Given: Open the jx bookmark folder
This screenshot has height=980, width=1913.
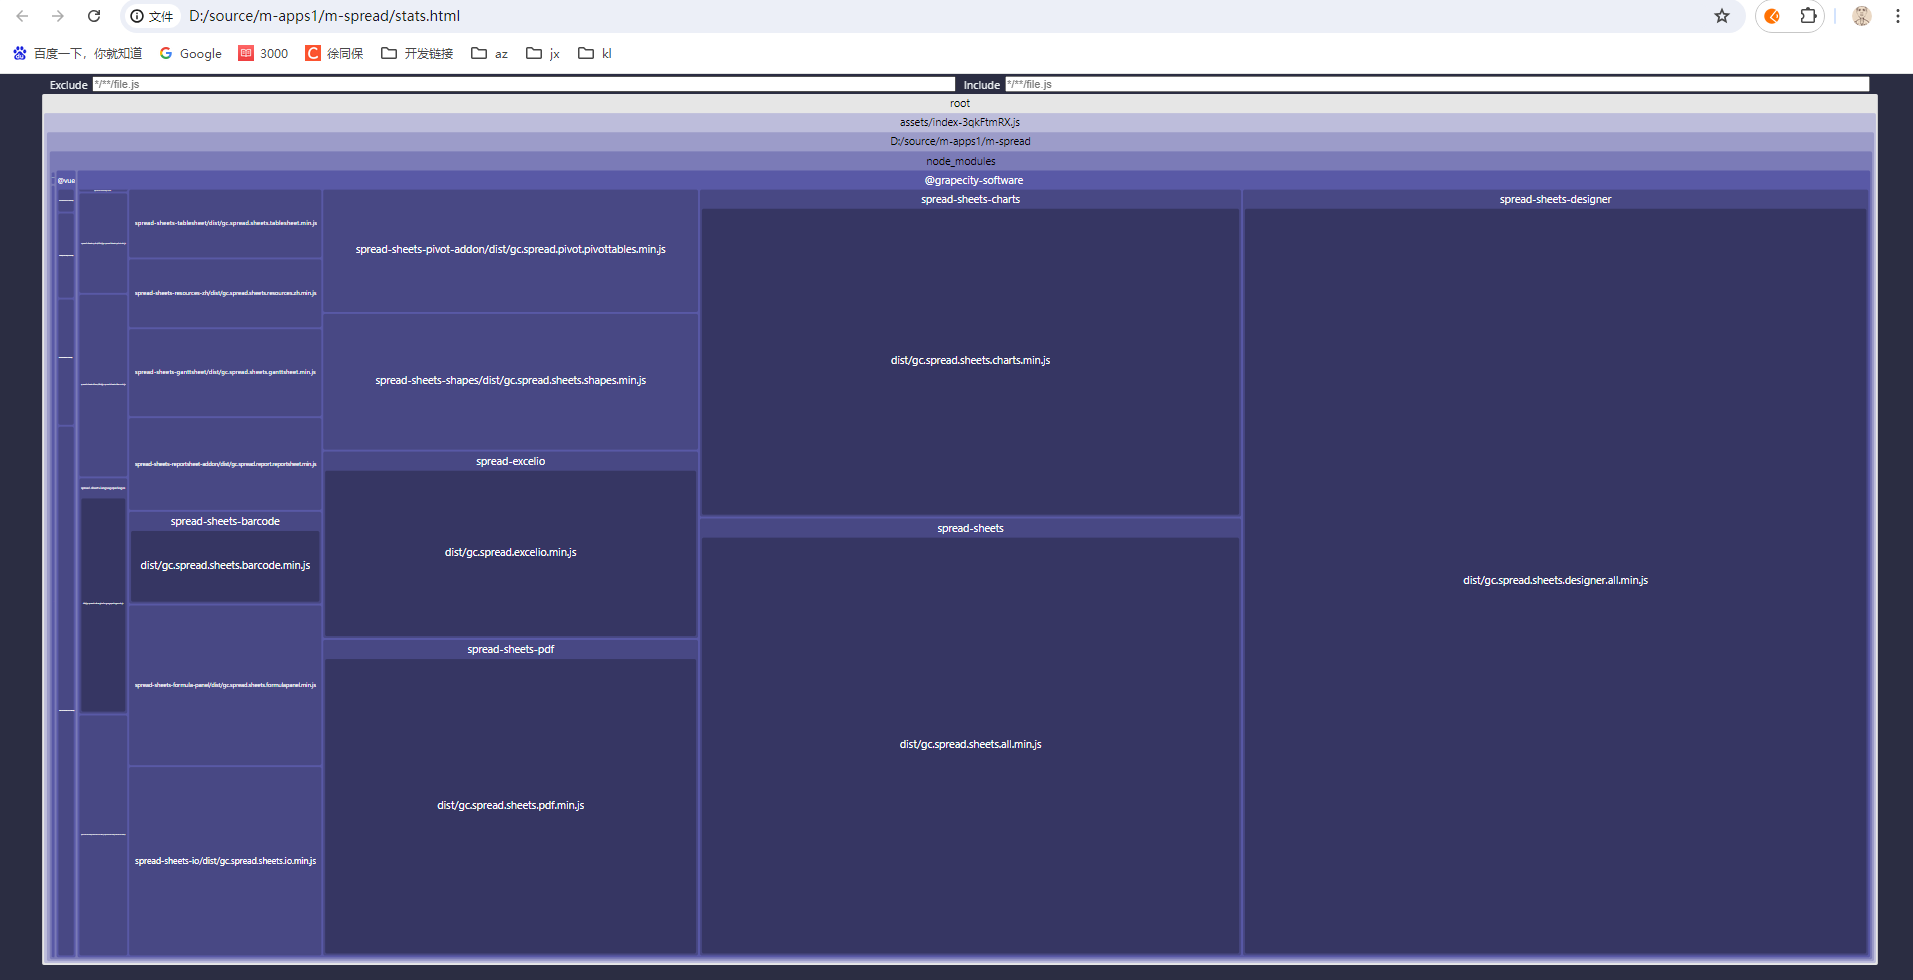Looking at the screenshot, I should [543, 53].
